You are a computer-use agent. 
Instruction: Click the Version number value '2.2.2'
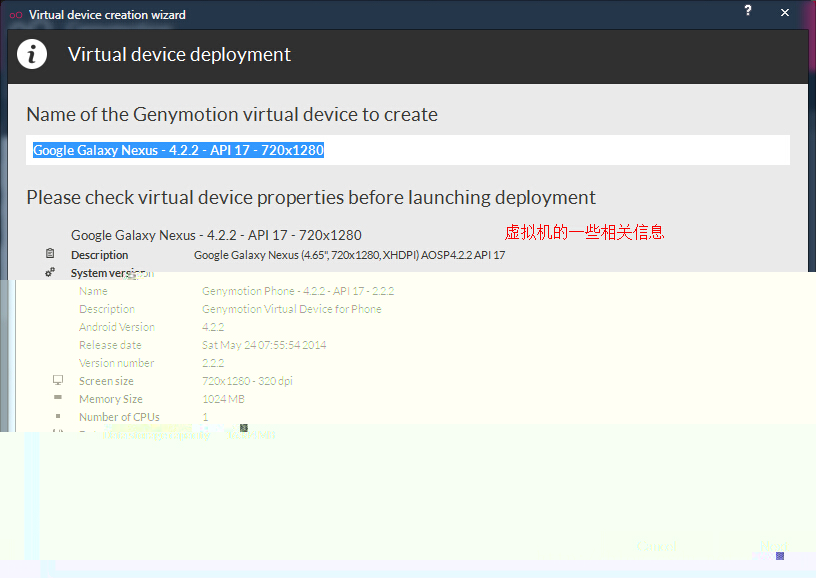(213, 363)
